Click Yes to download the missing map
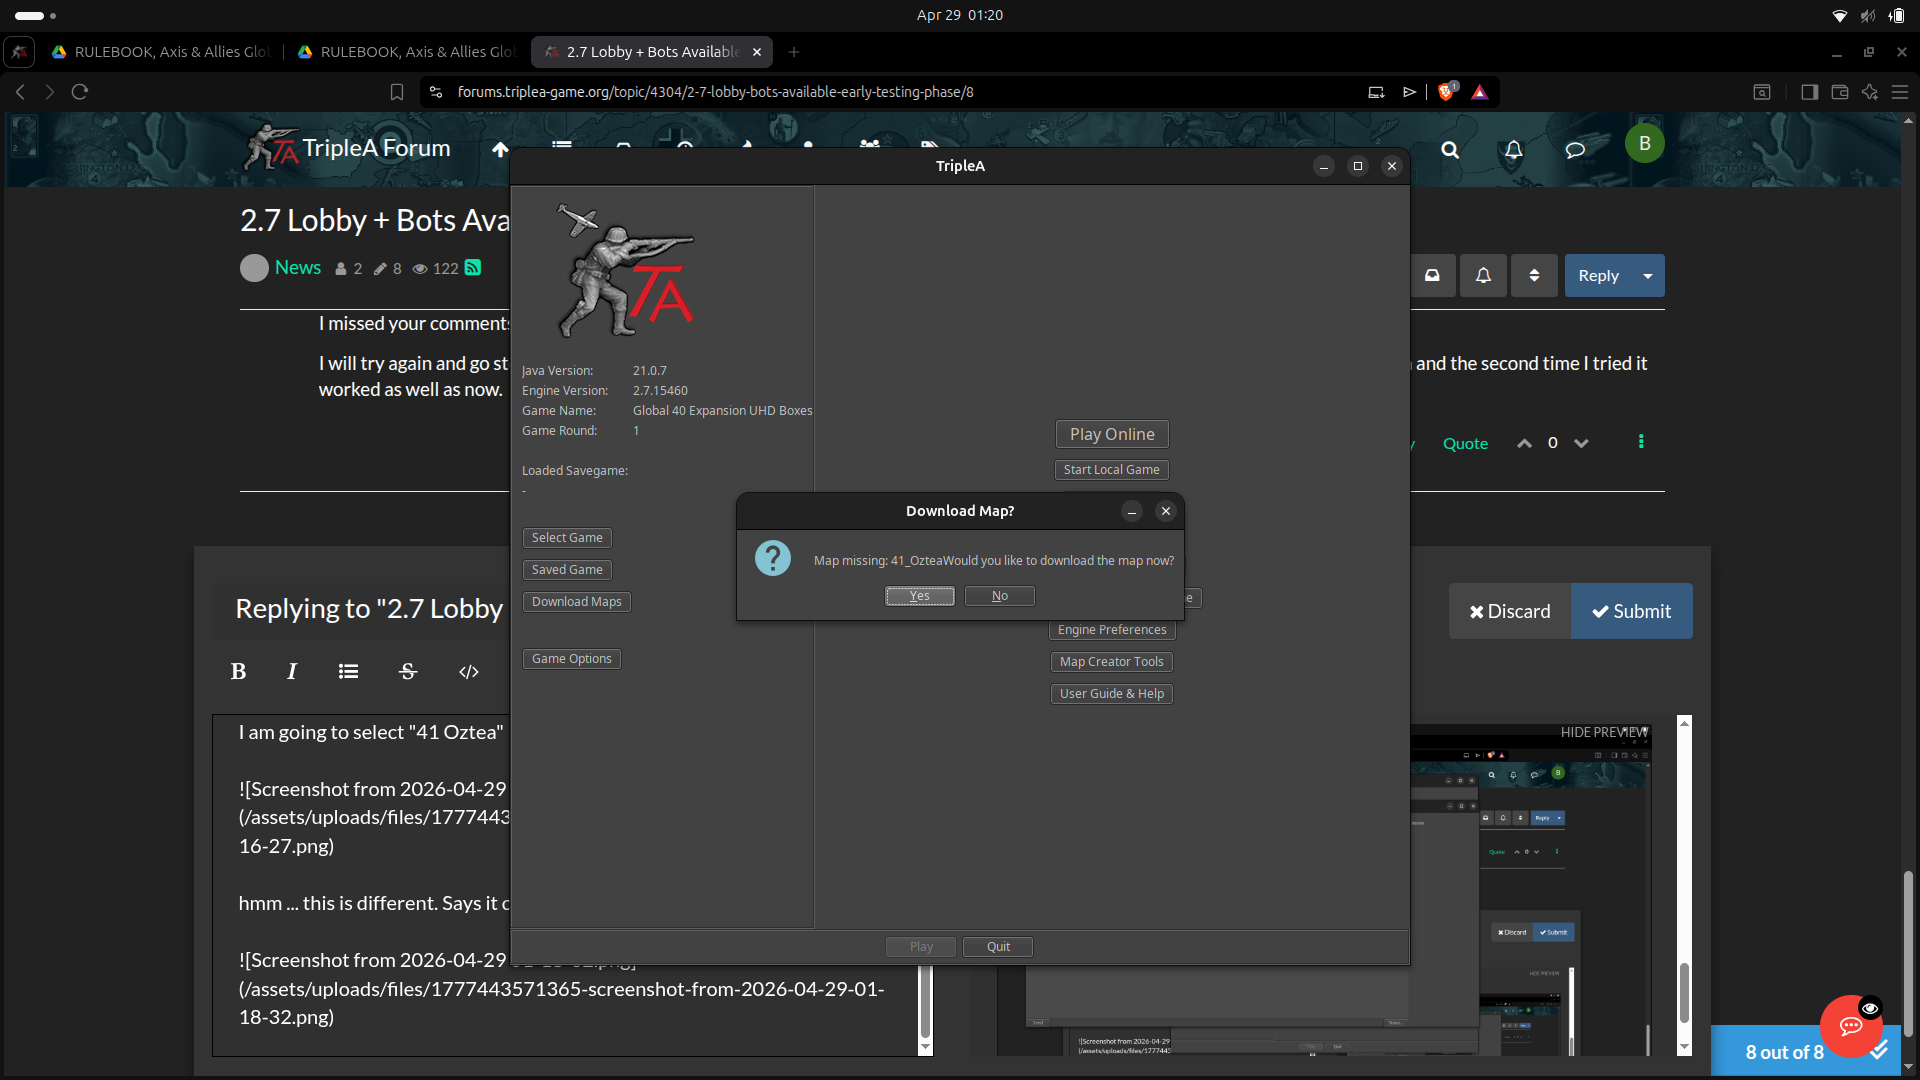The width and height of the screenshot is (1920, 1080). tap(919, 595)
